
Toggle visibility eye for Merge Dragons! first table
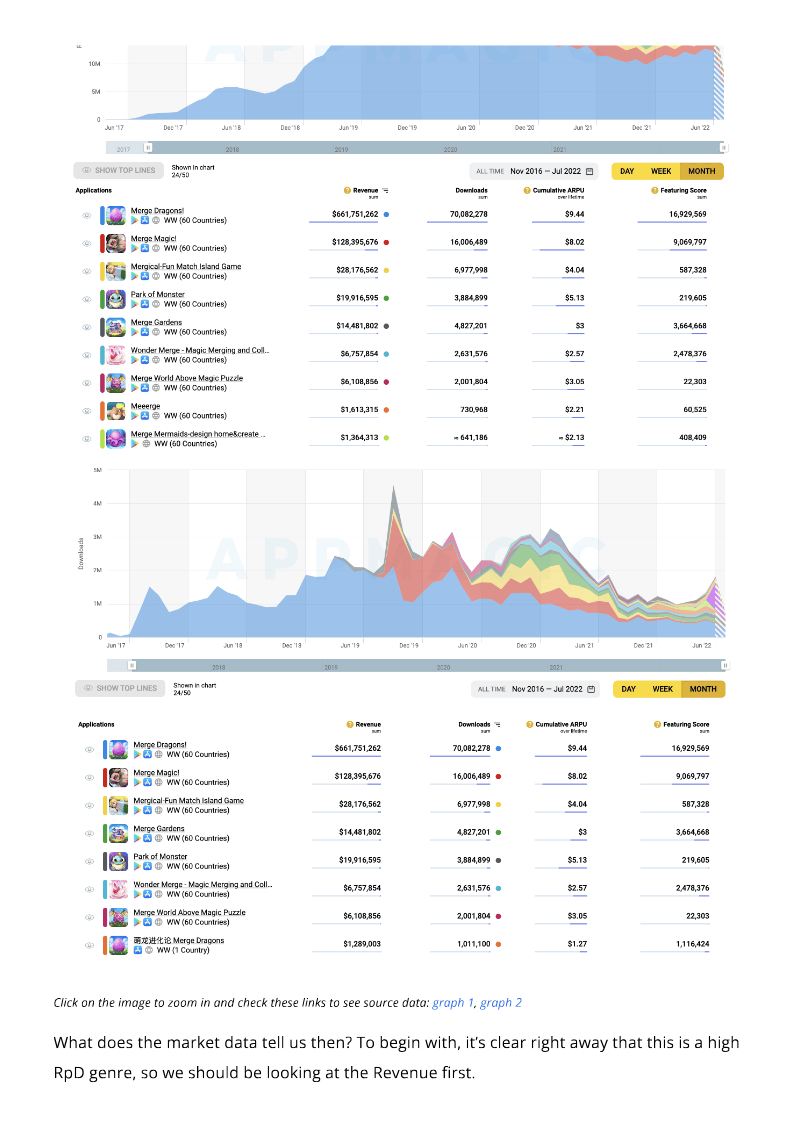point(87,216)
